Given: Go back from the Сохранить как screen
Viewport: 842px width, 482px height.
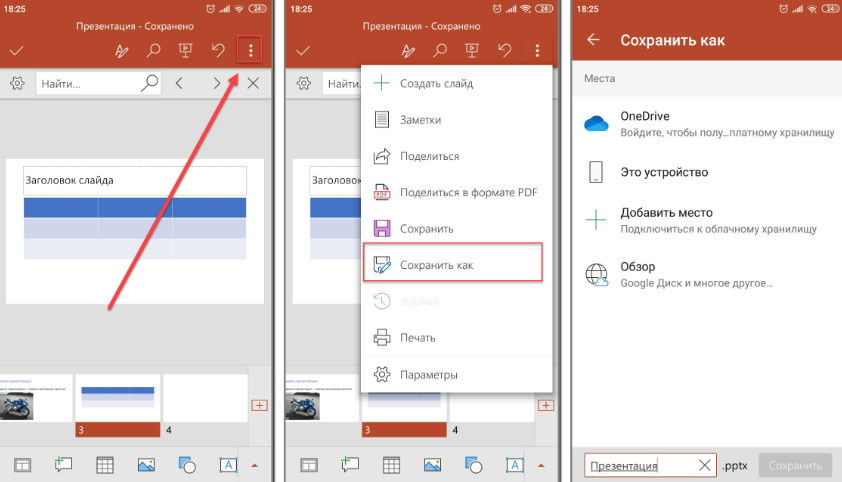Looking at the screenshot, I should (x=594, y=40).
